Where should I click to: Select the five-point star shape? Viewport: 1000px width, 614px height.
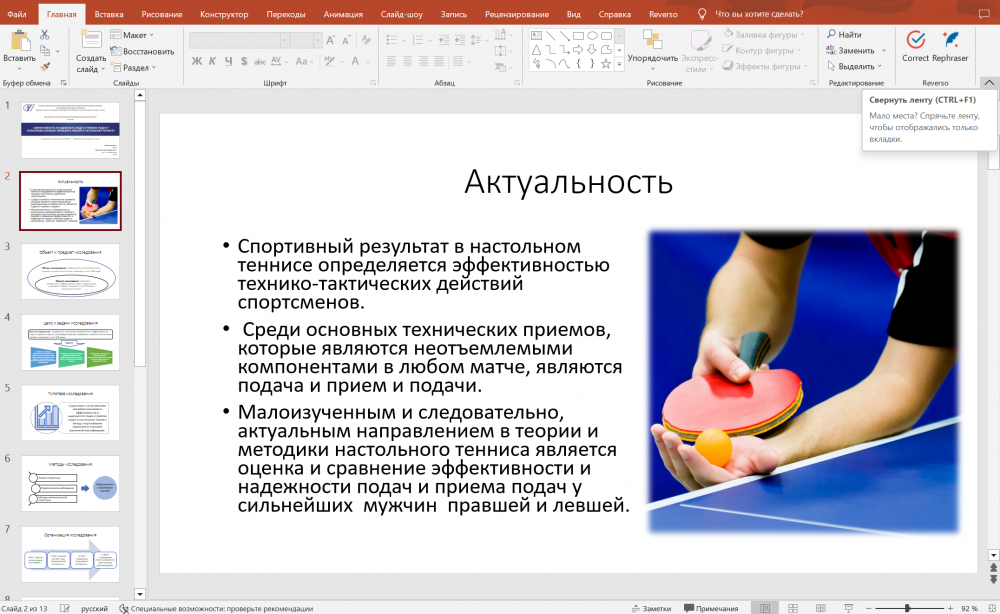pyautogui.click(x=606, y=64)
